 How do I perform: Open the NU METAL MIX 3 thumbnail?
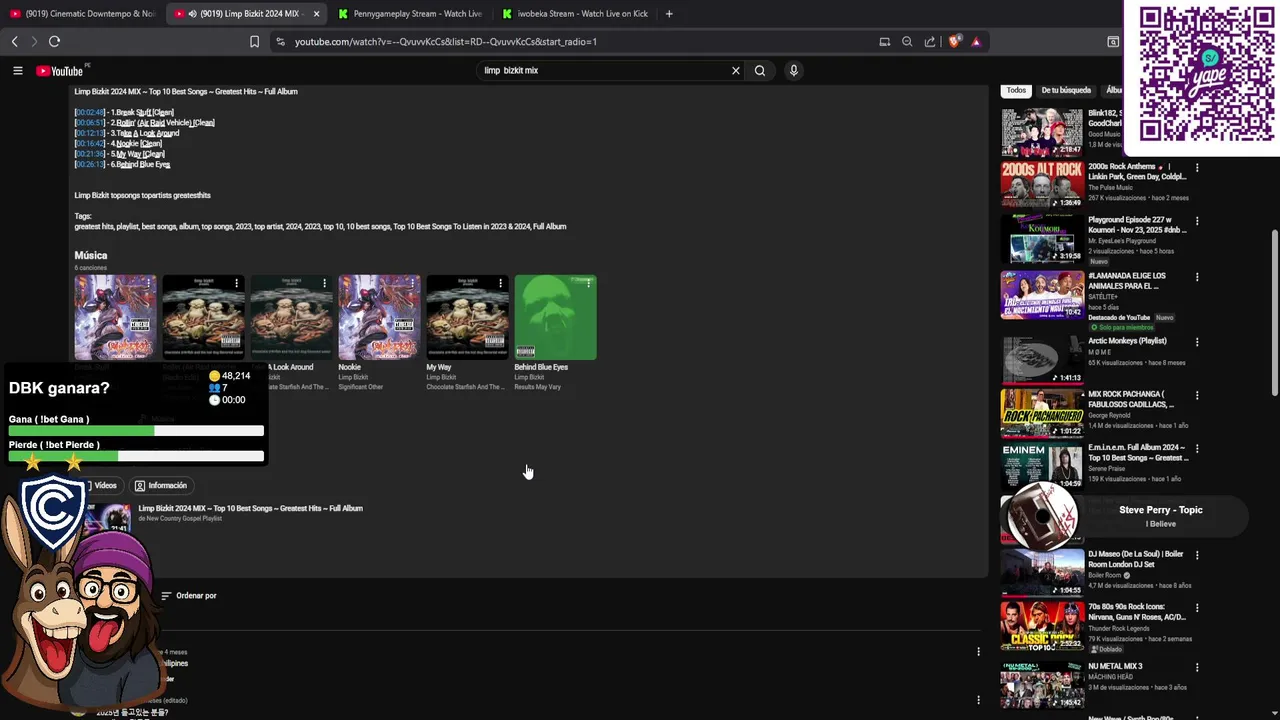point(1042,685)
